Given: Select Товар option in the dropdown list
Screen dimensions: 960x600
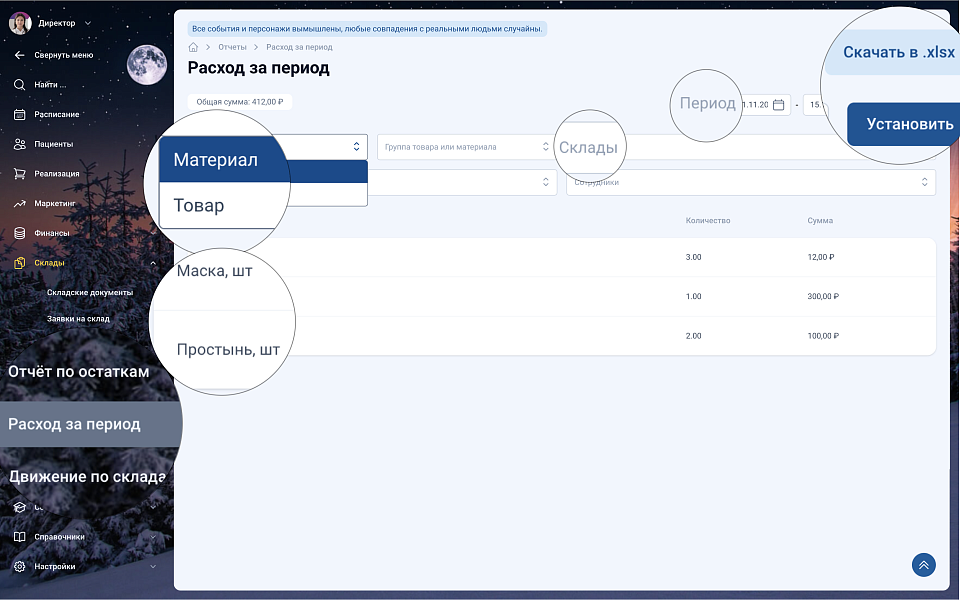Looking at the screenshot, I should pyautogui.click(x=199, y=205).
